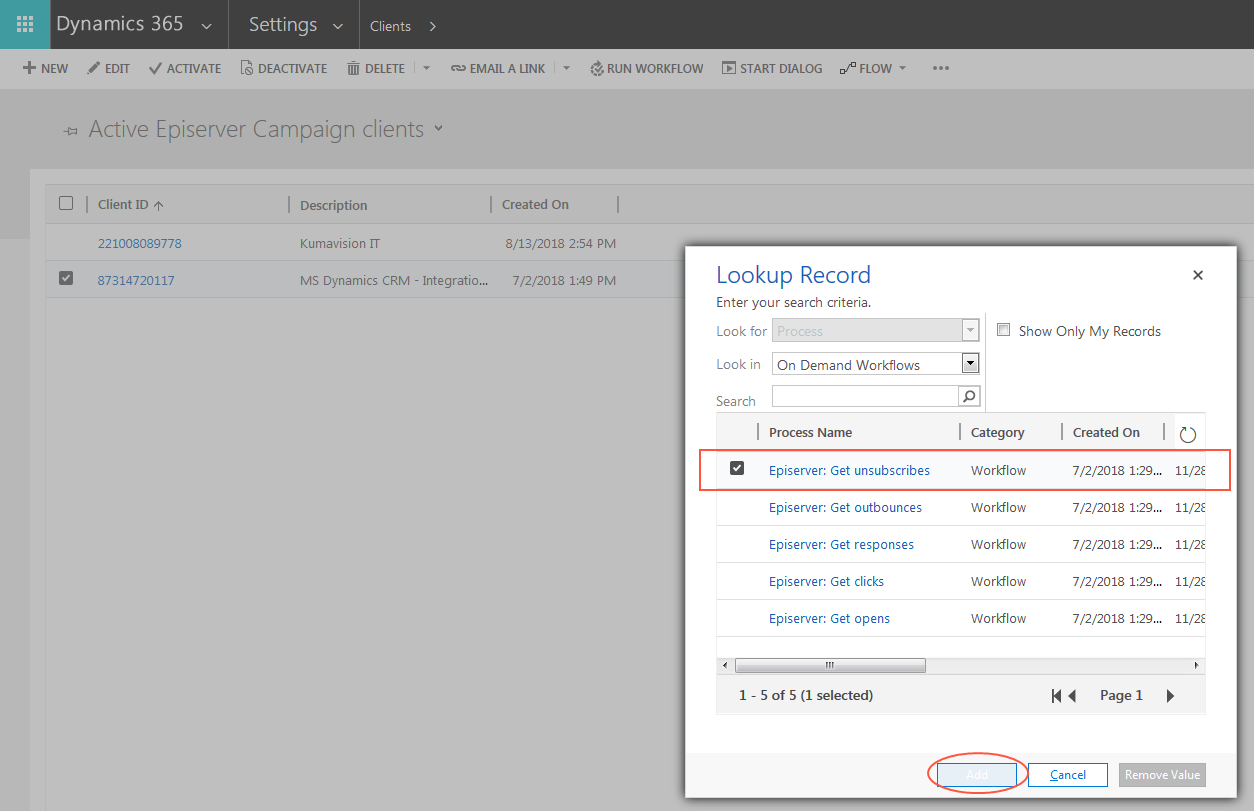This screenshot has height=811, width=1254.
Task: Open Episerver: Get outbounces process link
Action: tap(845, 507)
